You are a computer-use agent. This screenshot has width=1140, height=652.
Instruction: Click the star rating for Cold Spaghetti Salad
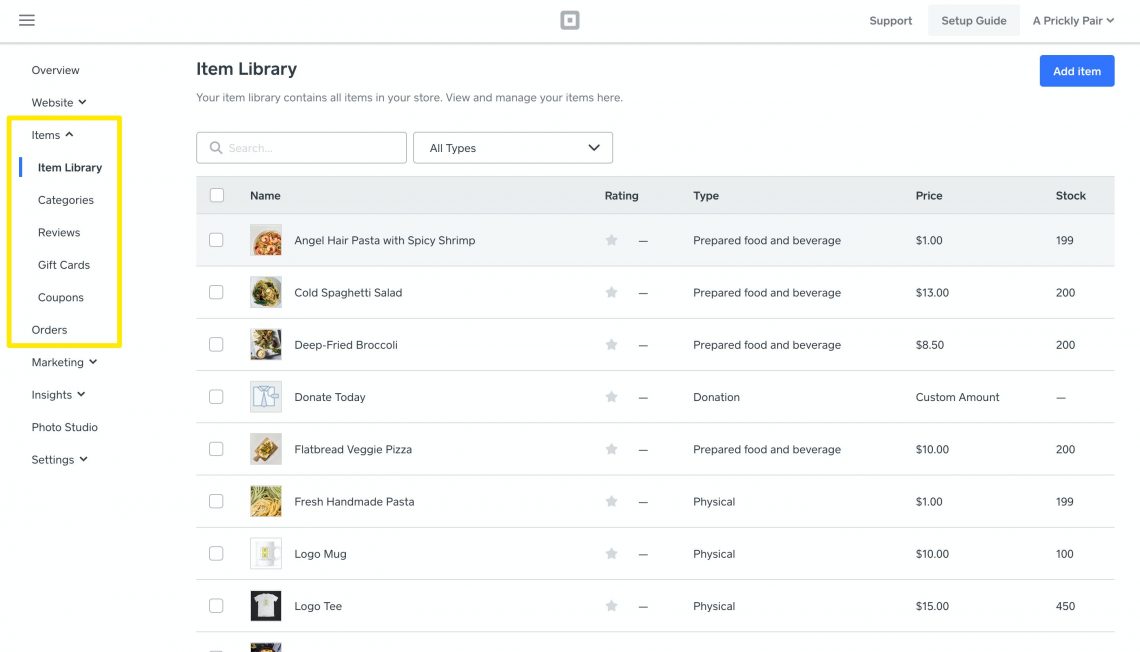(611, 292)
